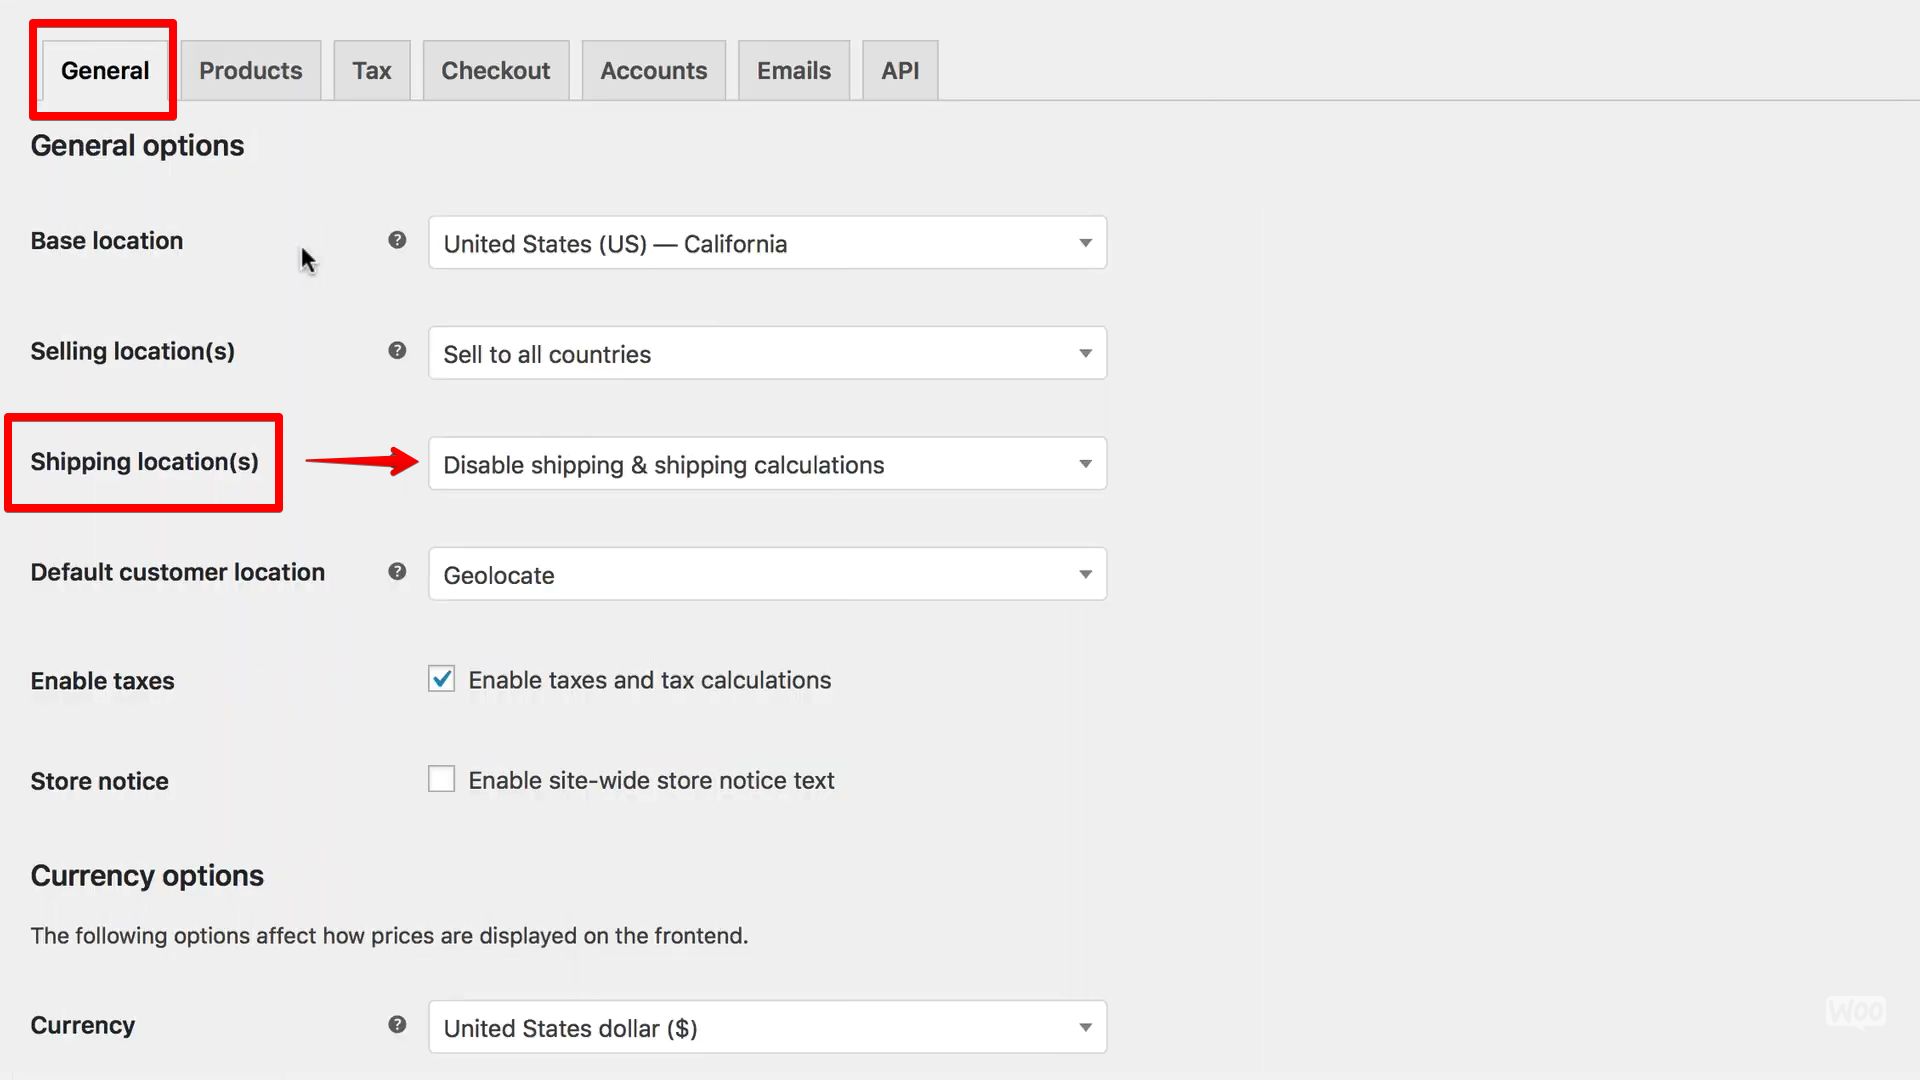Click the Woo watermark logo
1920x1080 pixels.
click(1855, 1012)
